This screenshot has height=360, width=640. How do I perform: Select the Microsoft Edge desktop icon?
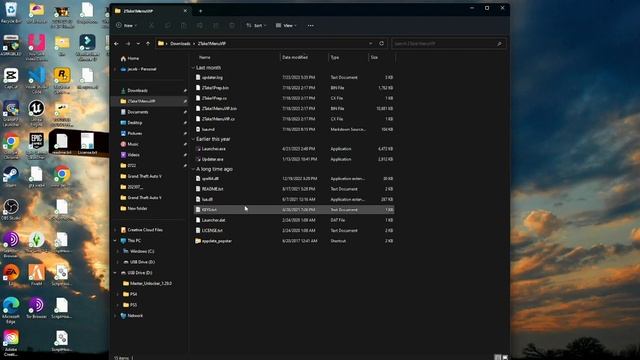[11, 310]
